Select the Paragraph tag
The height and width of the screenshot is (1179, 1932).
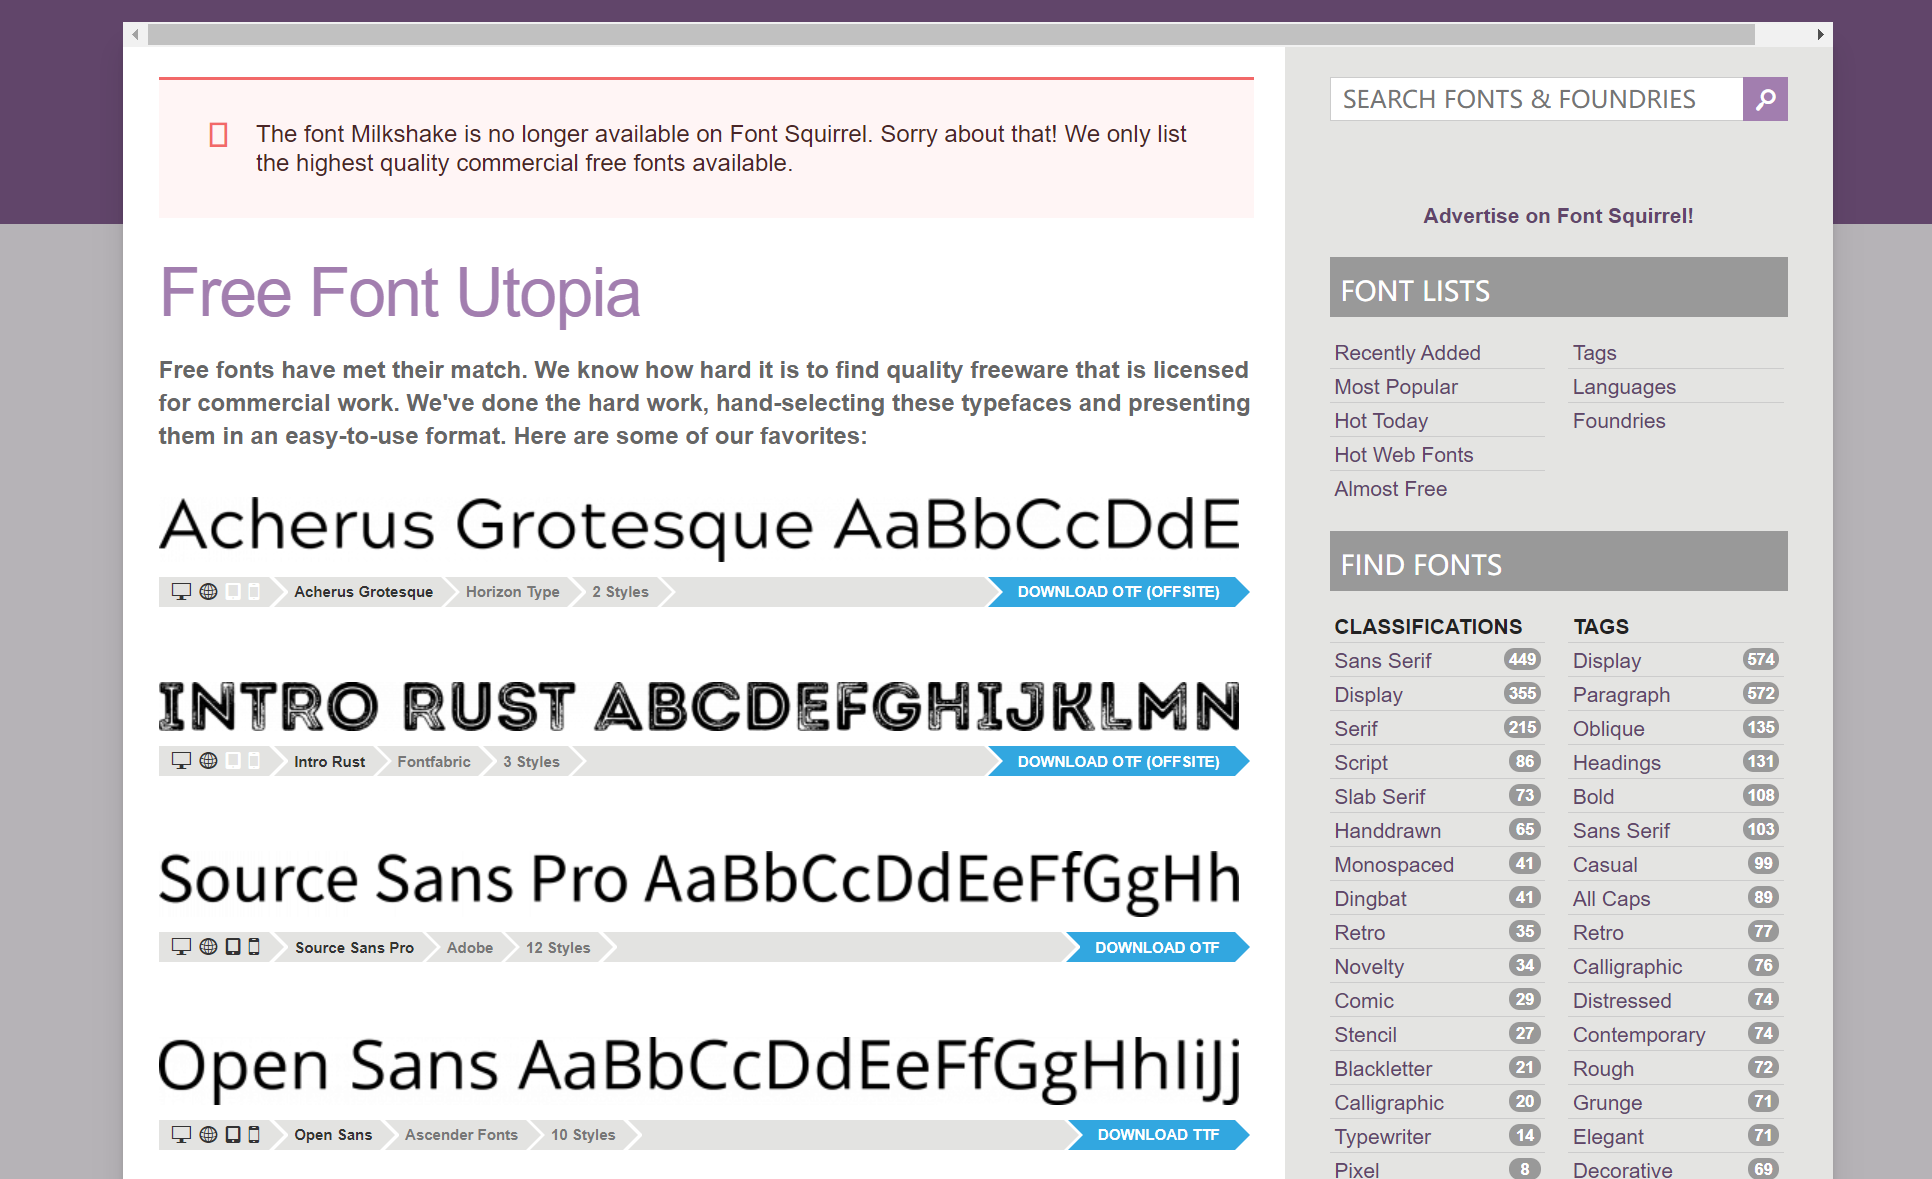pos(1621,695)
